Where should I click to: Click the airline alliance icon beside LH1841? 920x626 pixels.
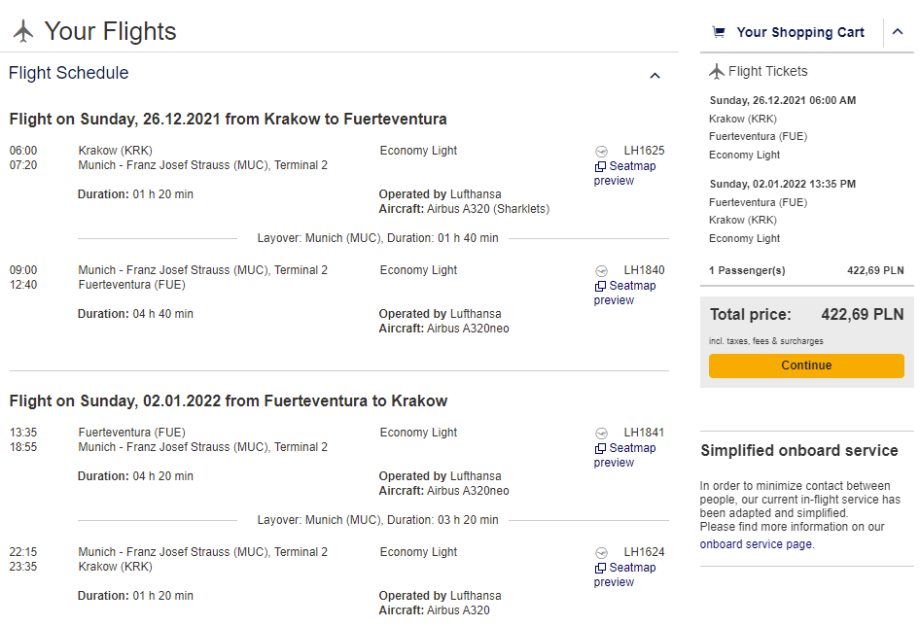pyautogui.click(x=601, y=433)
